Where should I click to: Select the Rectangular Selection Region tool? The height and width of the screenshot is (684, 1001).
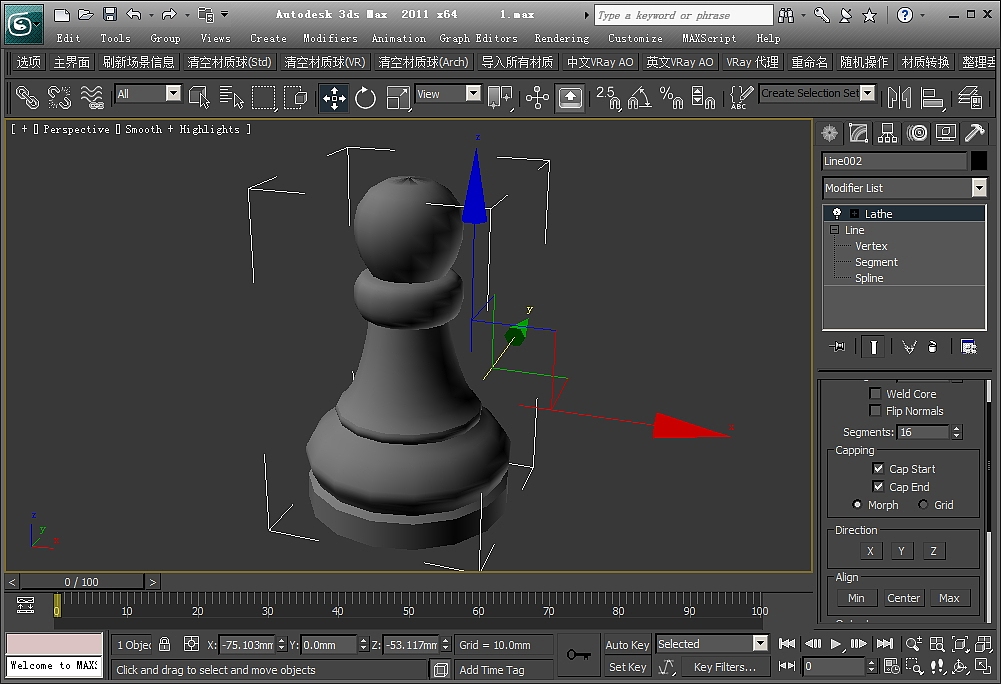coord(263,98)
